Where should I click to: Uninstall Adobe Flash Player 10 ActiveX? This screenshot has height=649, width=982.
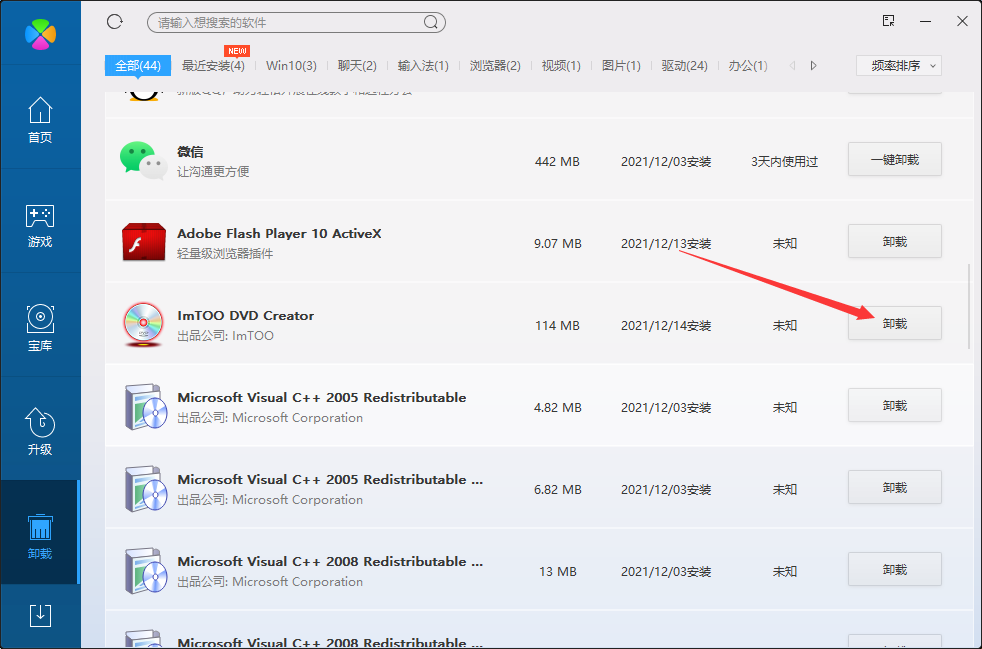point(895,241)
